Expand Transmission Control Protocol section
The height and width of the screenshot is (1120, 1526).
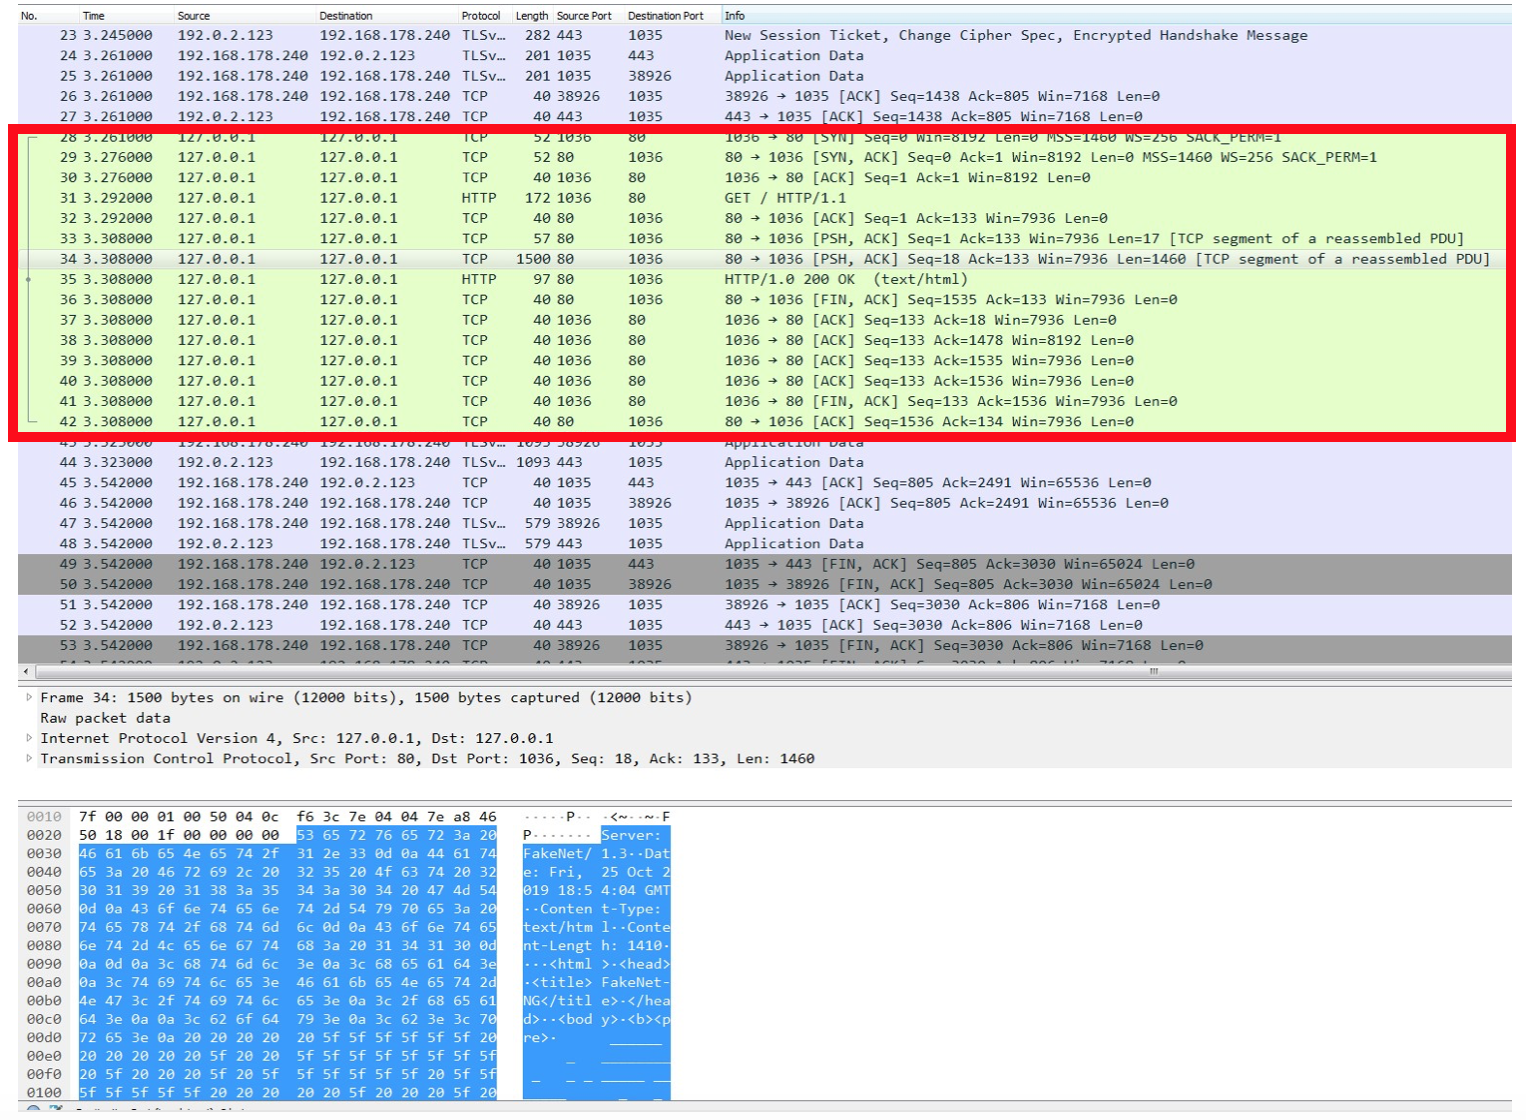pos(28,758)
